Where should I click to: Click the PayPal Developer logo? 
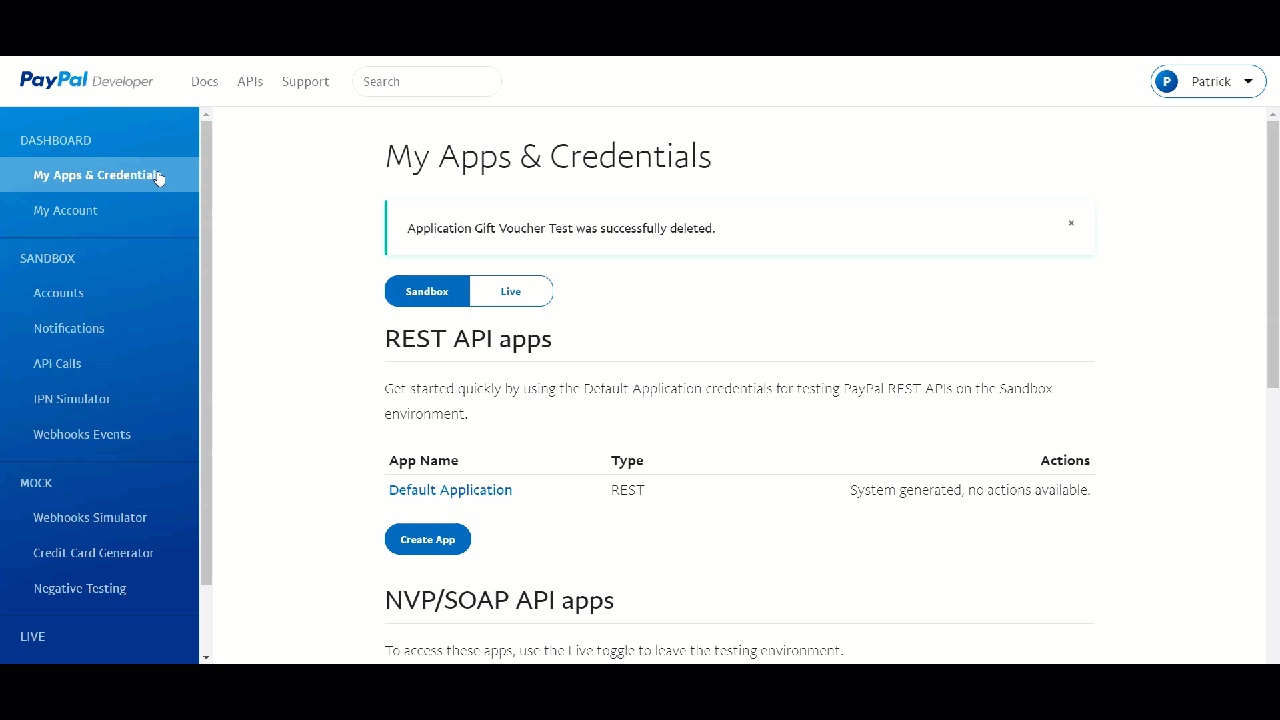[x=86, y=81]
